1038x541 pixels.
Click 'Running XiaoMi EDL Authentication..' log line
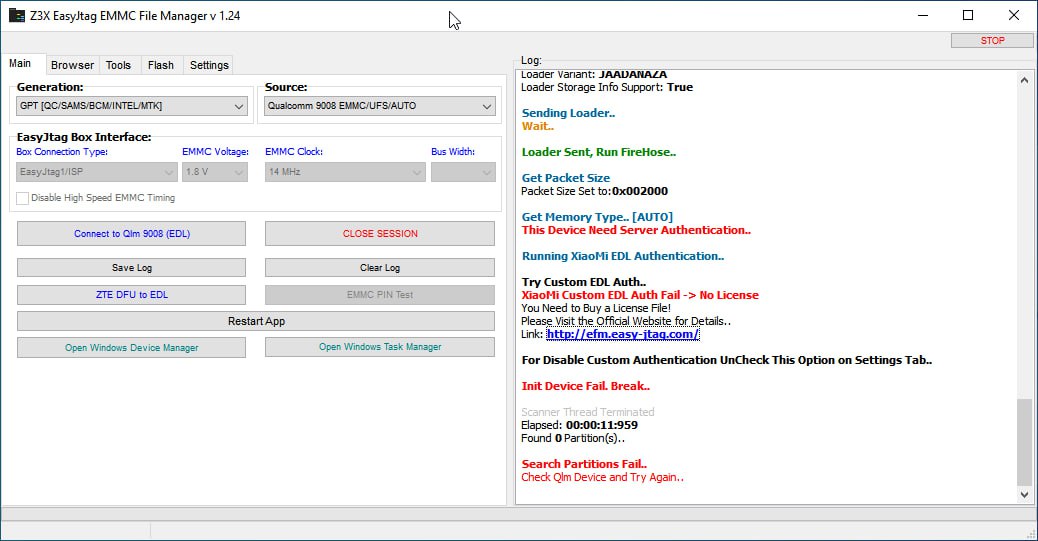tap(623, 256)
